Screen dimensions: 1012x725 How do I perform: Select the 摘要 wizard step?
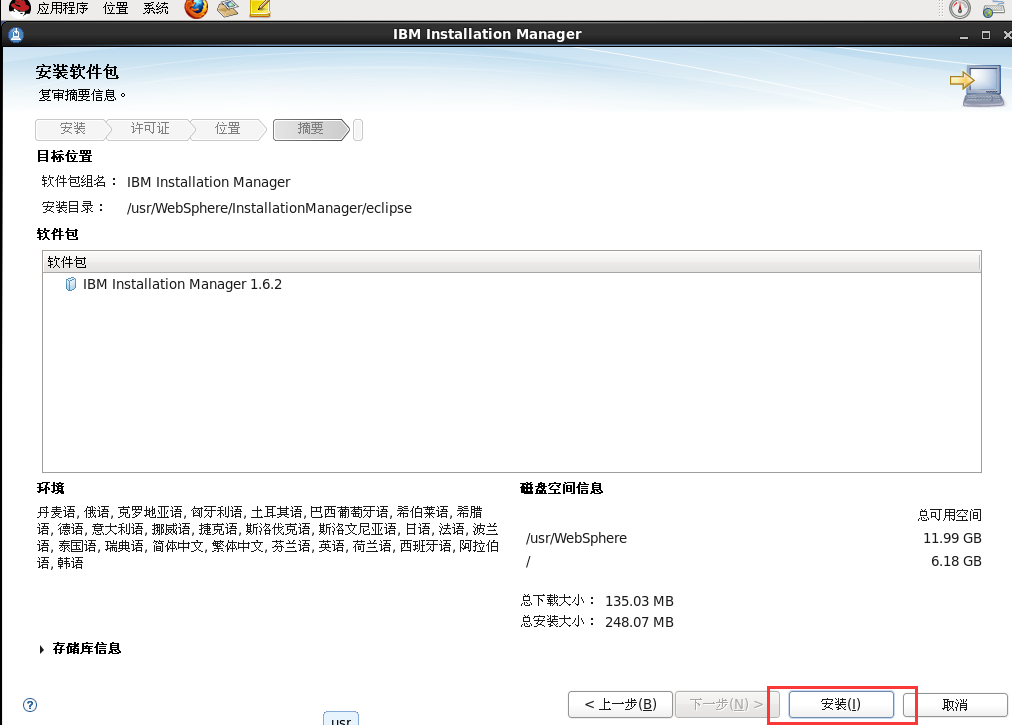pyautogui.click(x=310, y=128)
